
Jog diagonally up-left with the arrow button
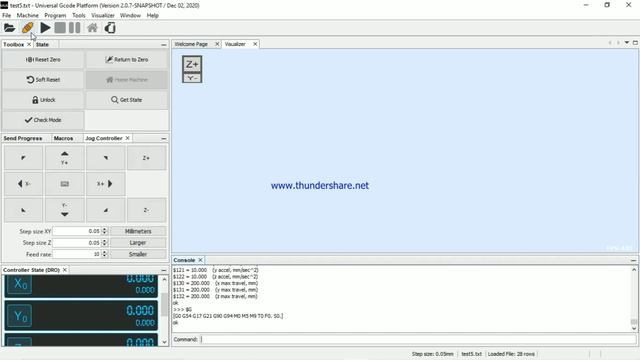pyautogui.click(x=23, y=158)
